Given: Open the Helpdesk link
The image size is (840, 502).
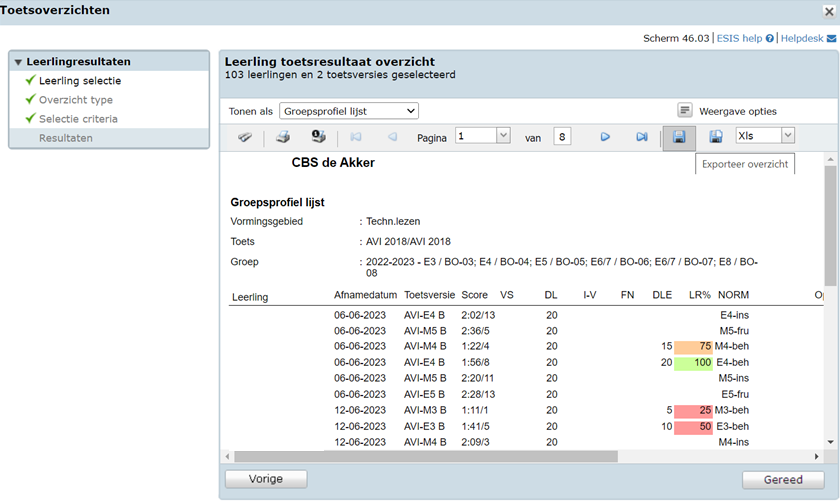Looking at the screenshot, I should (x=802, y=39).
